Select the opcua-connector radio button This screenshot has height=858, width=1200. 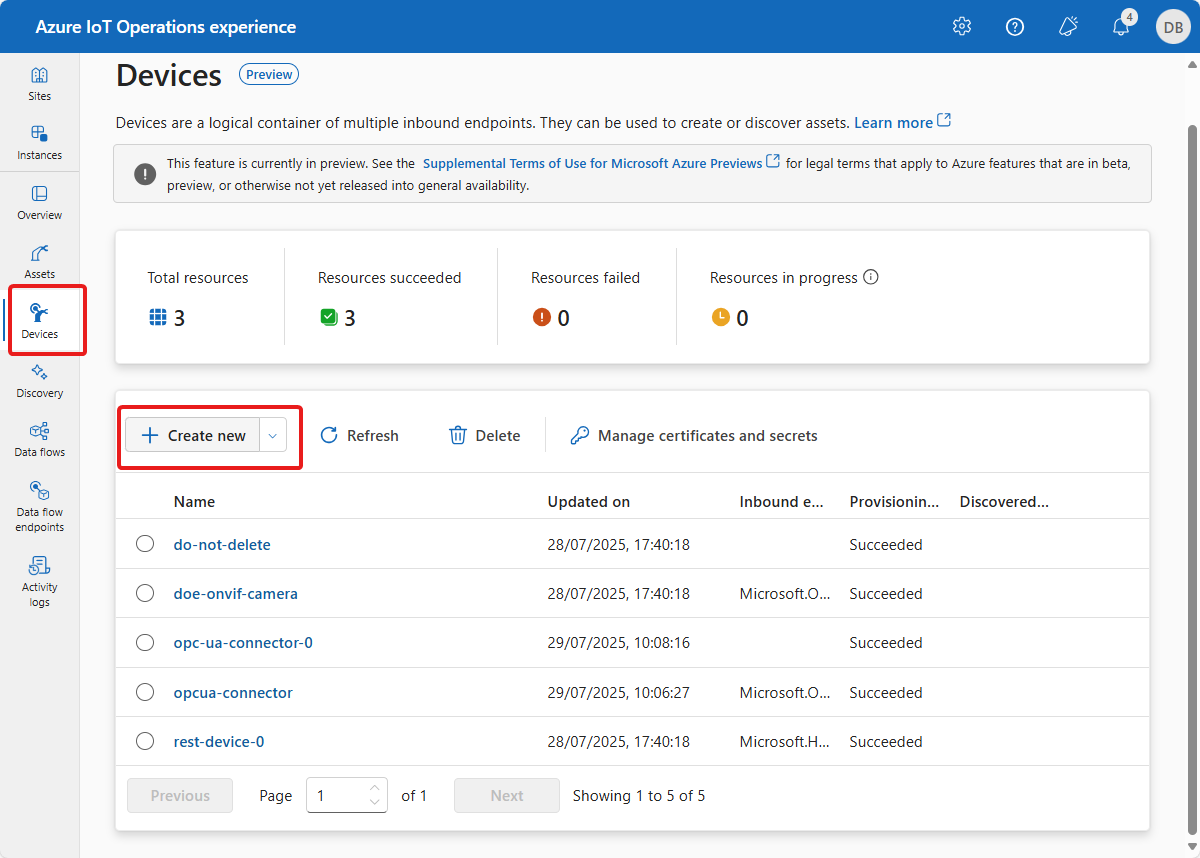pos(145,692)
